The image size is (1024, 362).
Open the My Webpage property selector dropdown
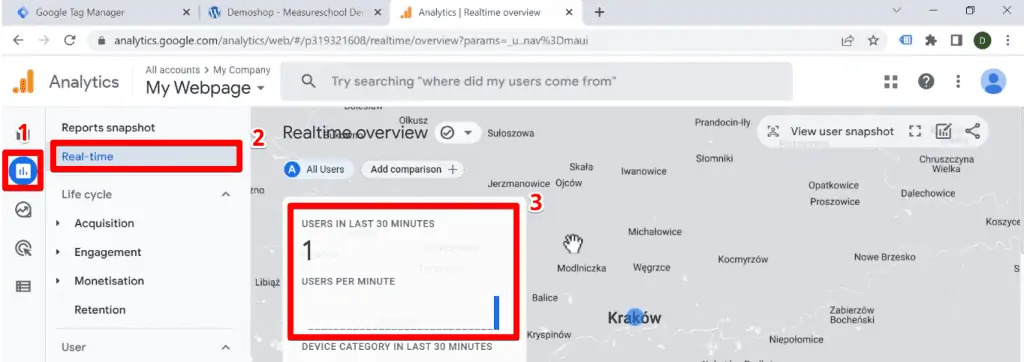(x=205, y=88)
